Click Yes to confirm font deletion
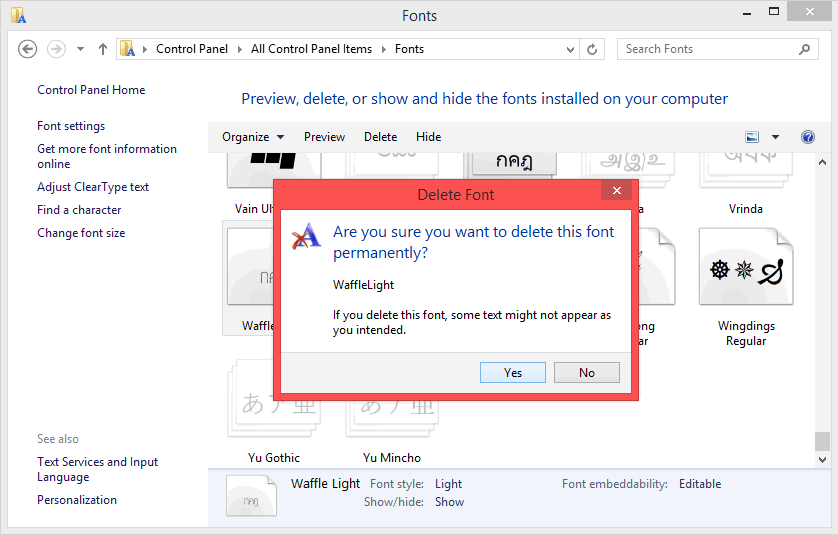 click(x=513, y=372)
